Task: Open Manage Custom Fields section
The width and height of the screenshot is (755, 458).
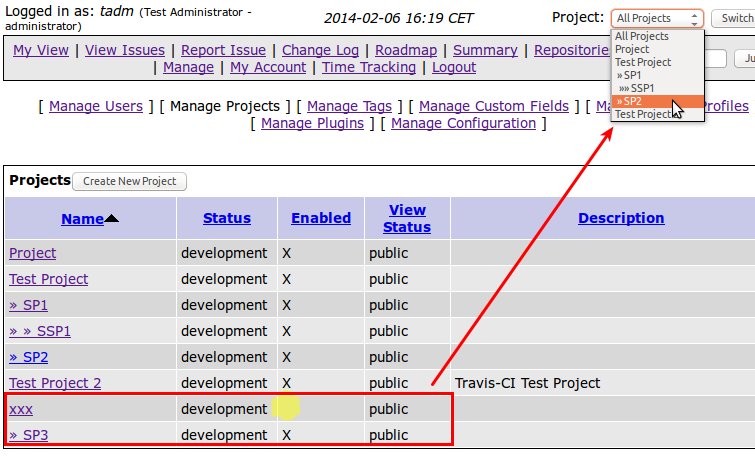Action: click(x=494, y=106)
